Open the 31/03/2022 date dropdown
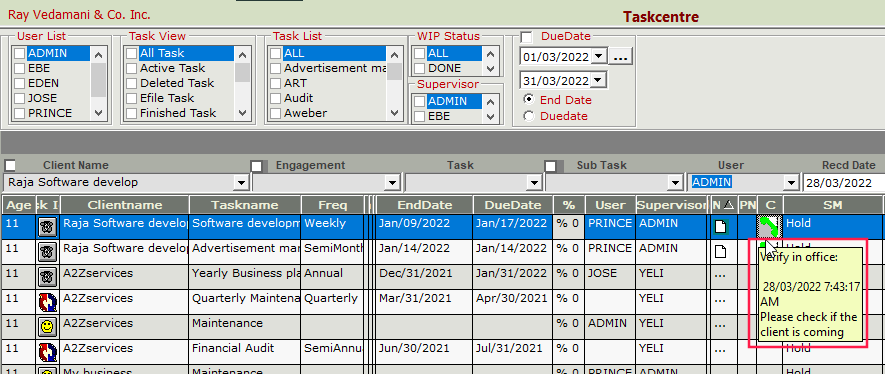885x374 pixels. tap(598, 80)
